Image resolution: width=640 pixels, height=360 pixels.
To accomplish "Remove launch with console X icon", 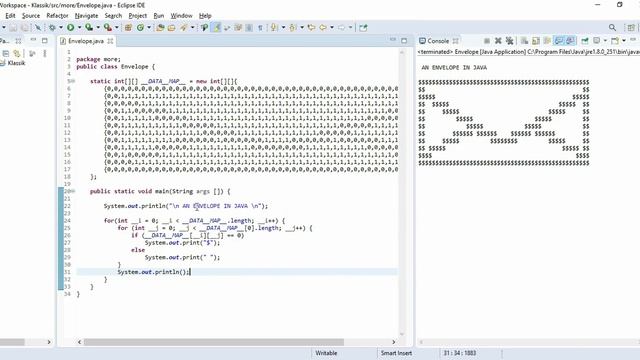I will [498, 41].
